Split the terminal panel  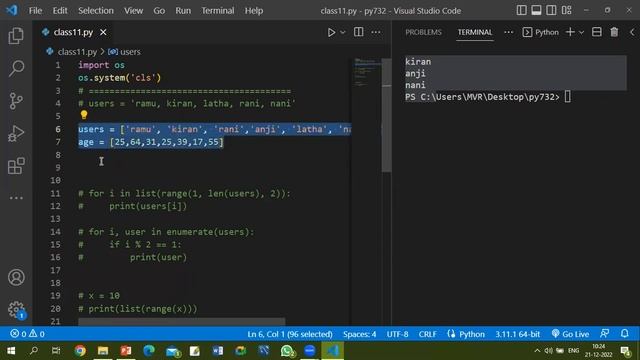point(597,32)
